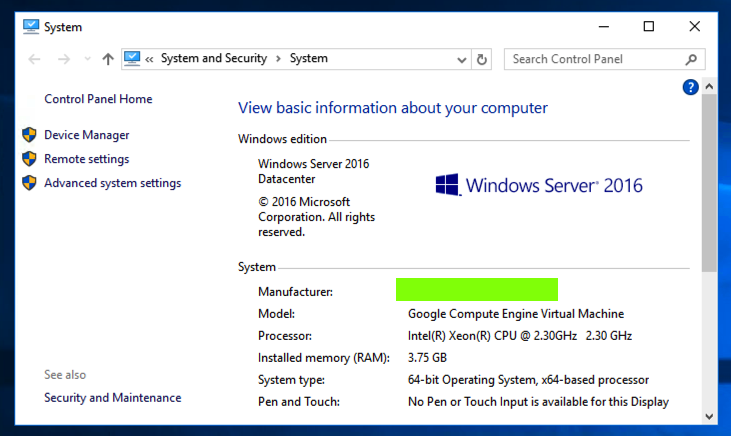Expand the double-chevron at the breadcrumb start
This screenshot has height=436, width=731.
coord(150,59)
